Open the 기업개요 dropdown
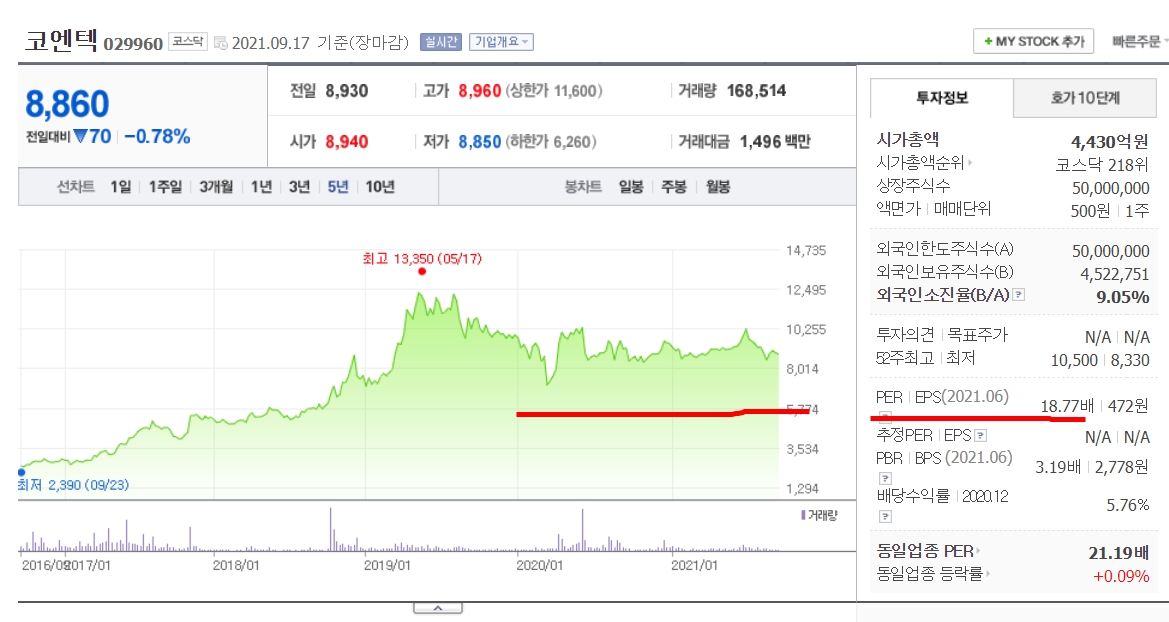Image resolution: width=1169 pixels, height=622 pixels. tap(501, 42)
